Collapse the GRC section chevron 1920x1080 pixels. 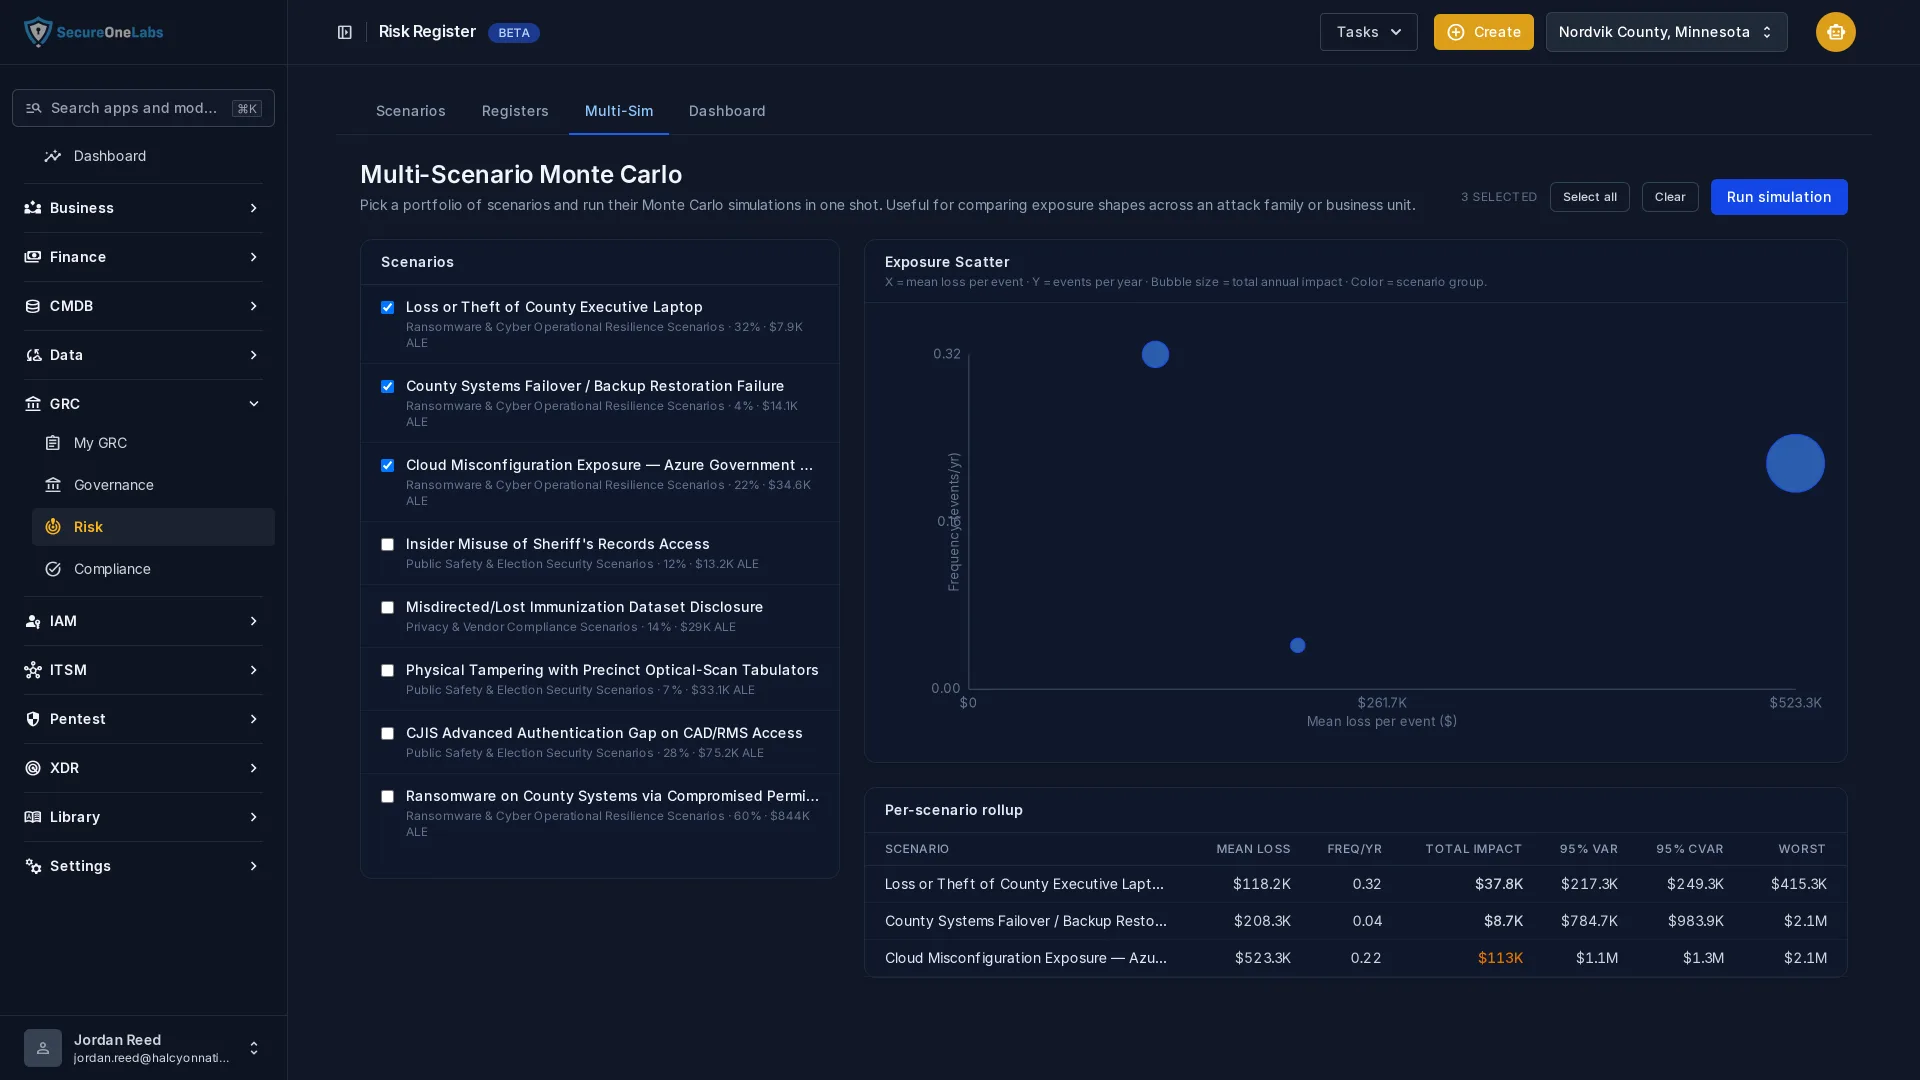(x=253, y=404)
